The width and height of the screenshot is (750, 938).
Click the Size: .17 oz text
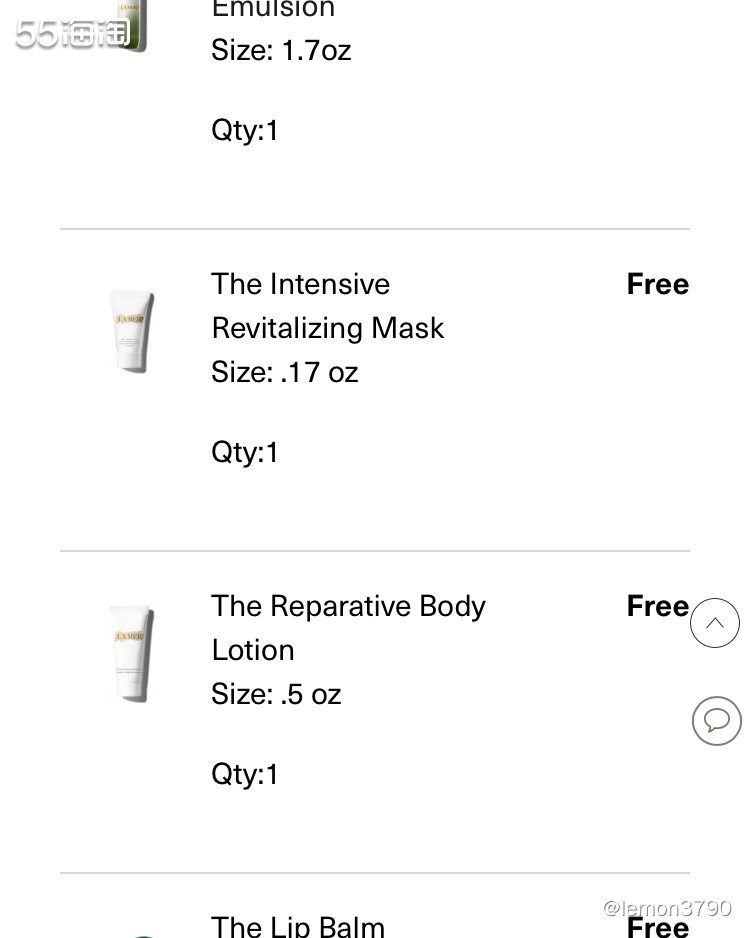[284, 372]
